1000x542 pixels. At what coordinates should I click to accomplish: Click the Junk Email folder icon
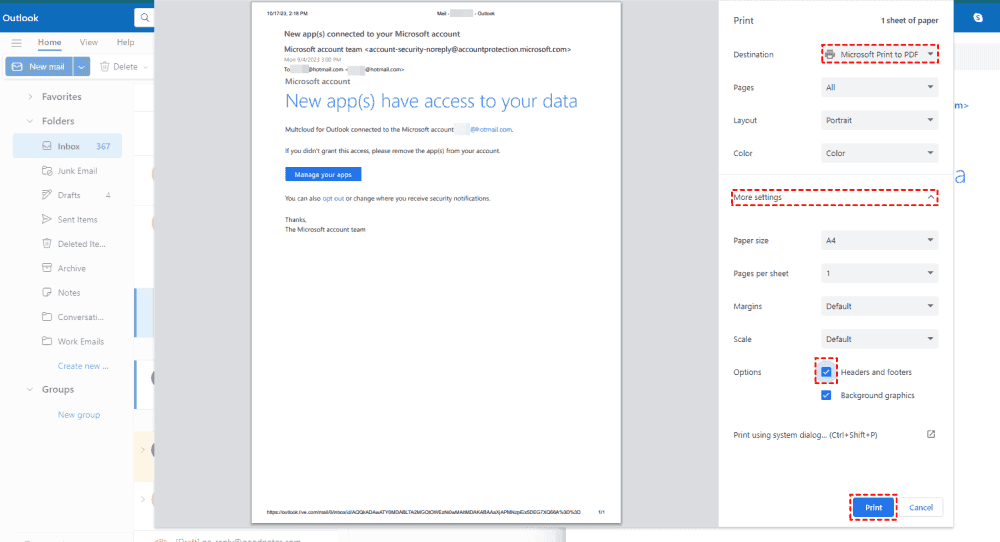(47, 170)
